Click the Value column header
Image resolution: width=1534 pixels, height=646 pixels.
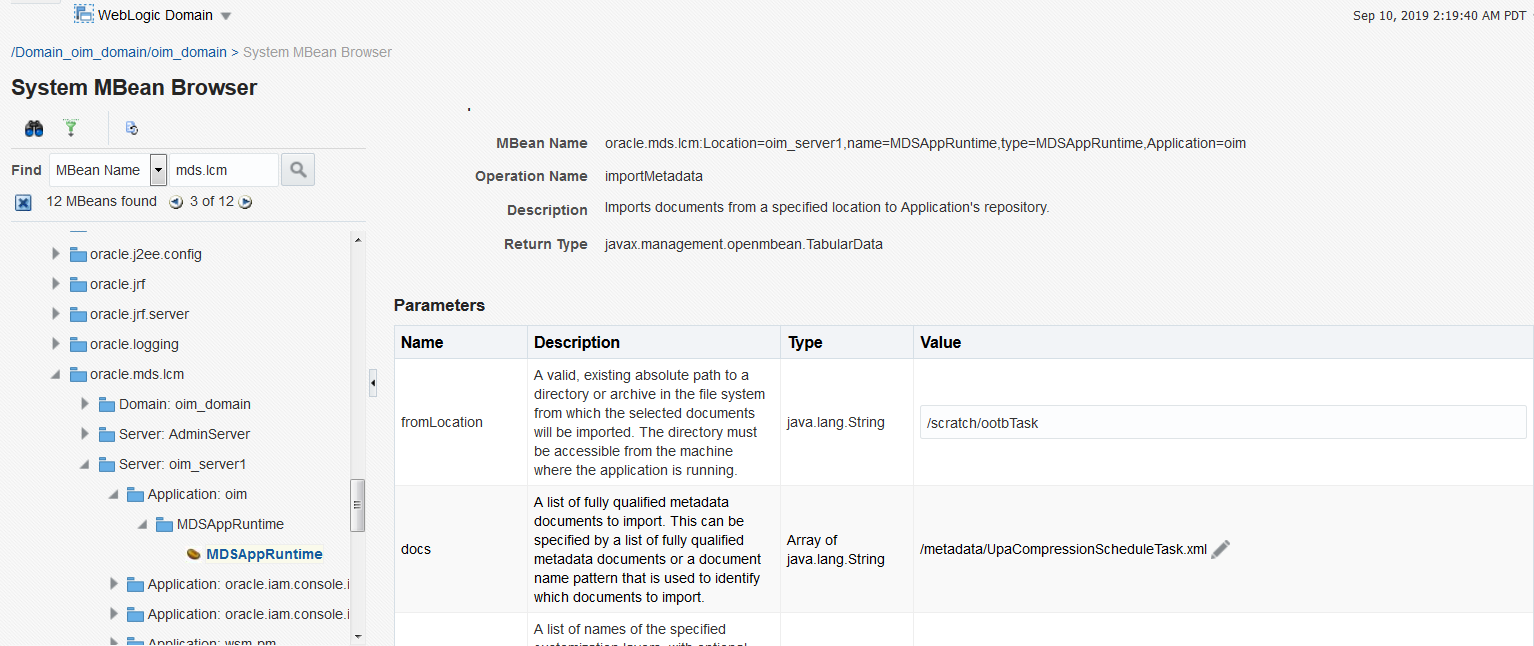[1223, 342]
